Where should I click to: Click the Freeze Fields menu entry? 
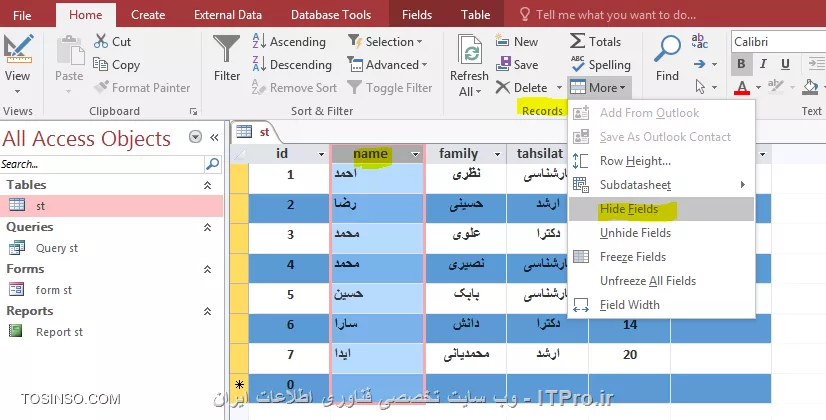click(661, 257)
